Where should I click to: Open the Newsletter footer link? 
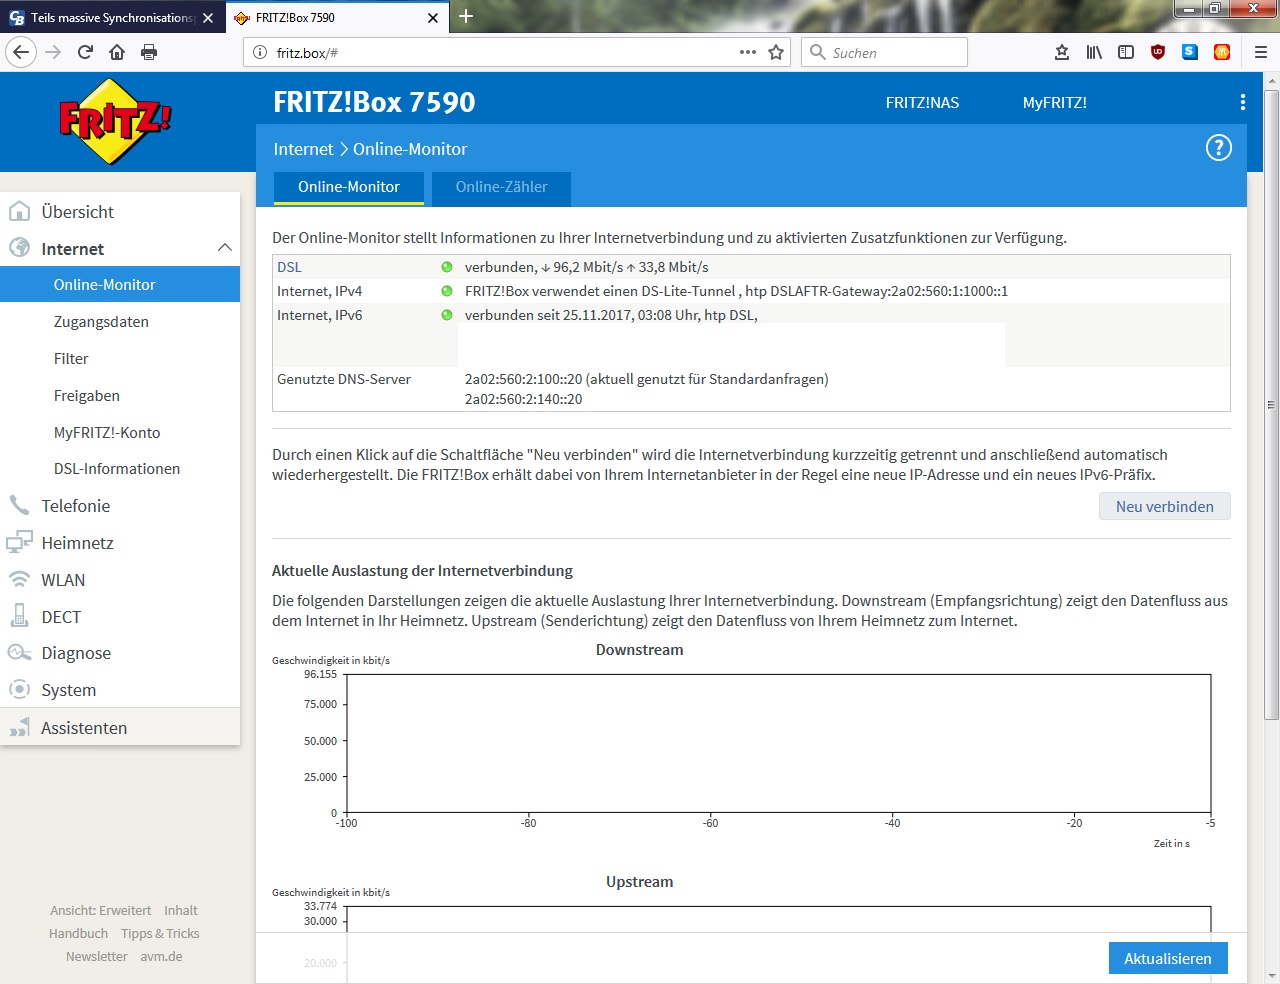pos(96,957)
